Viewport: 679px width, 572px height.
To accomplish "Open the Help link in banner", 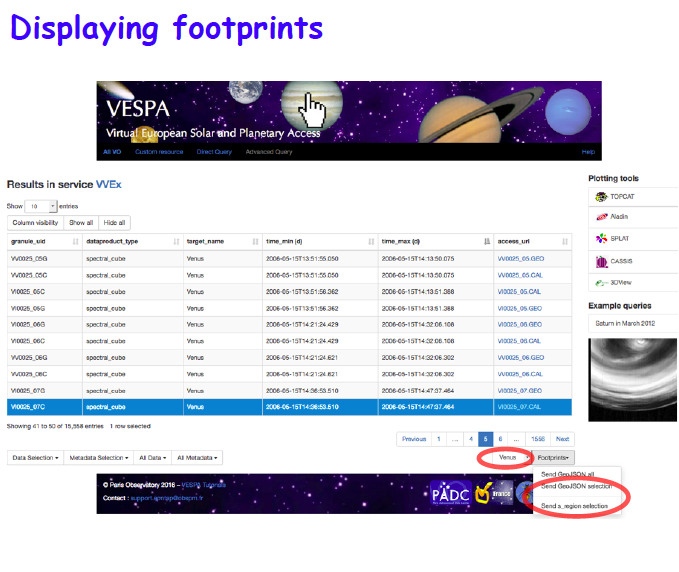I will click(x=588, y=152).
